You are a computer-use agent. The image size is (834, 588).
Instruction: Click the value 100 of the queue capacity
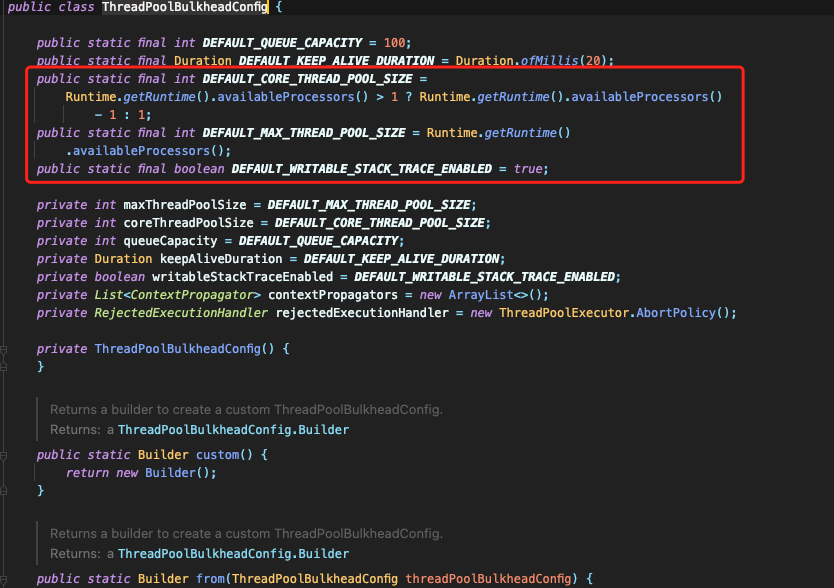[x=394, y=43]
